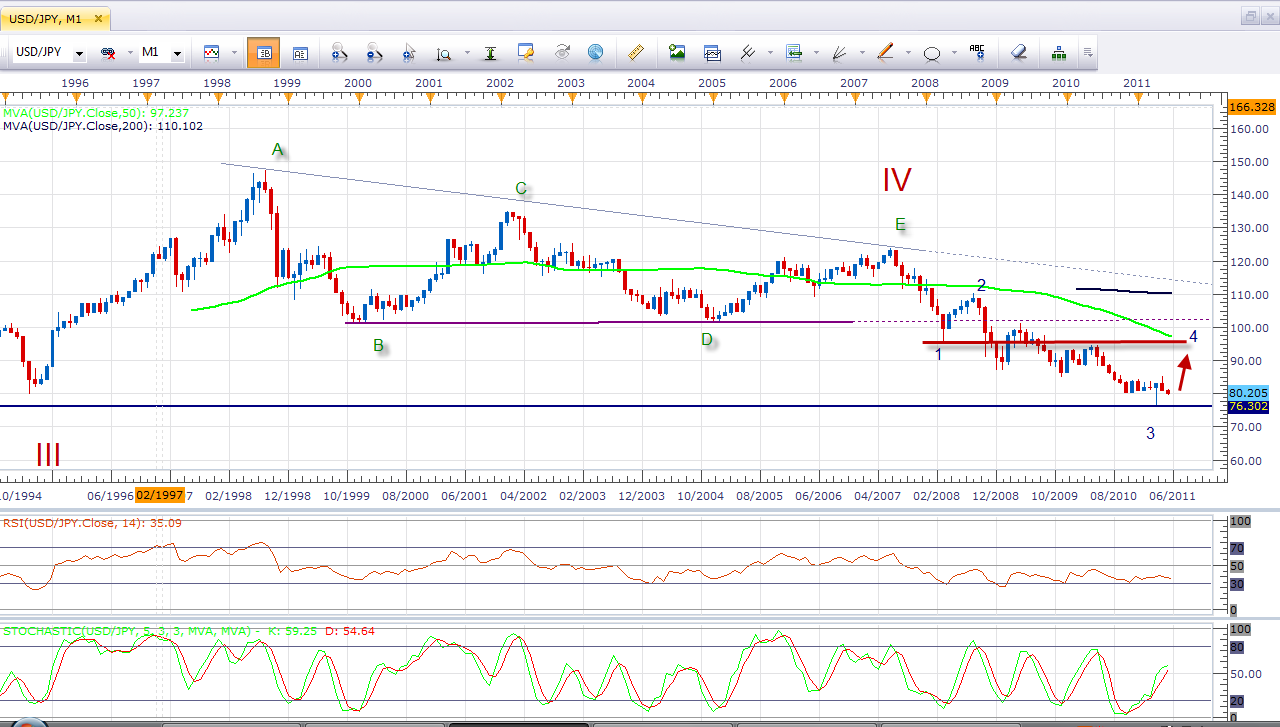Screen dimensions: 1280x727
Task: Click the fit vertical scale icon
Action: coord(490,53)
